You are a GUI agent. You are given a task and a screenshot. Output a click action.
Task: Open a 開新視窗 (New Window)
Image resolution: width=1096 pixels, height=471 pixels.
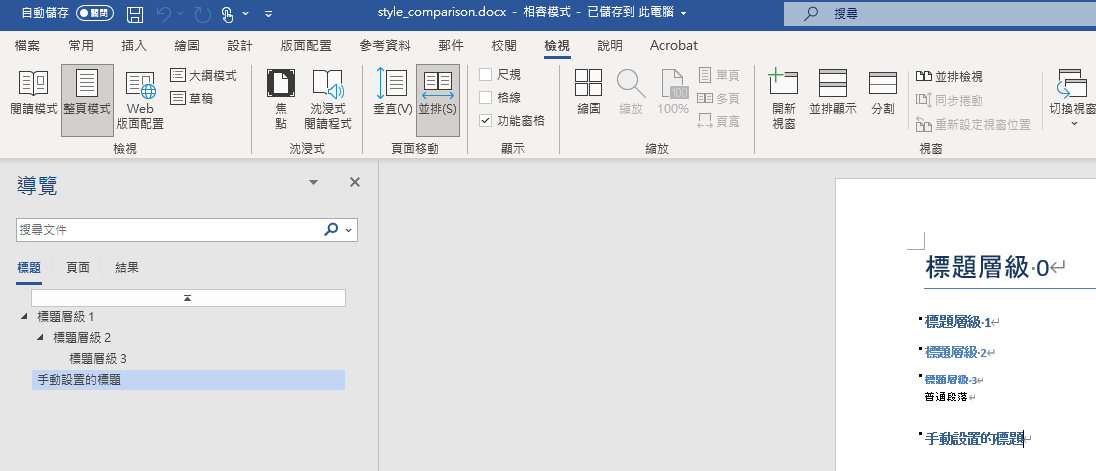click(784, 100)
